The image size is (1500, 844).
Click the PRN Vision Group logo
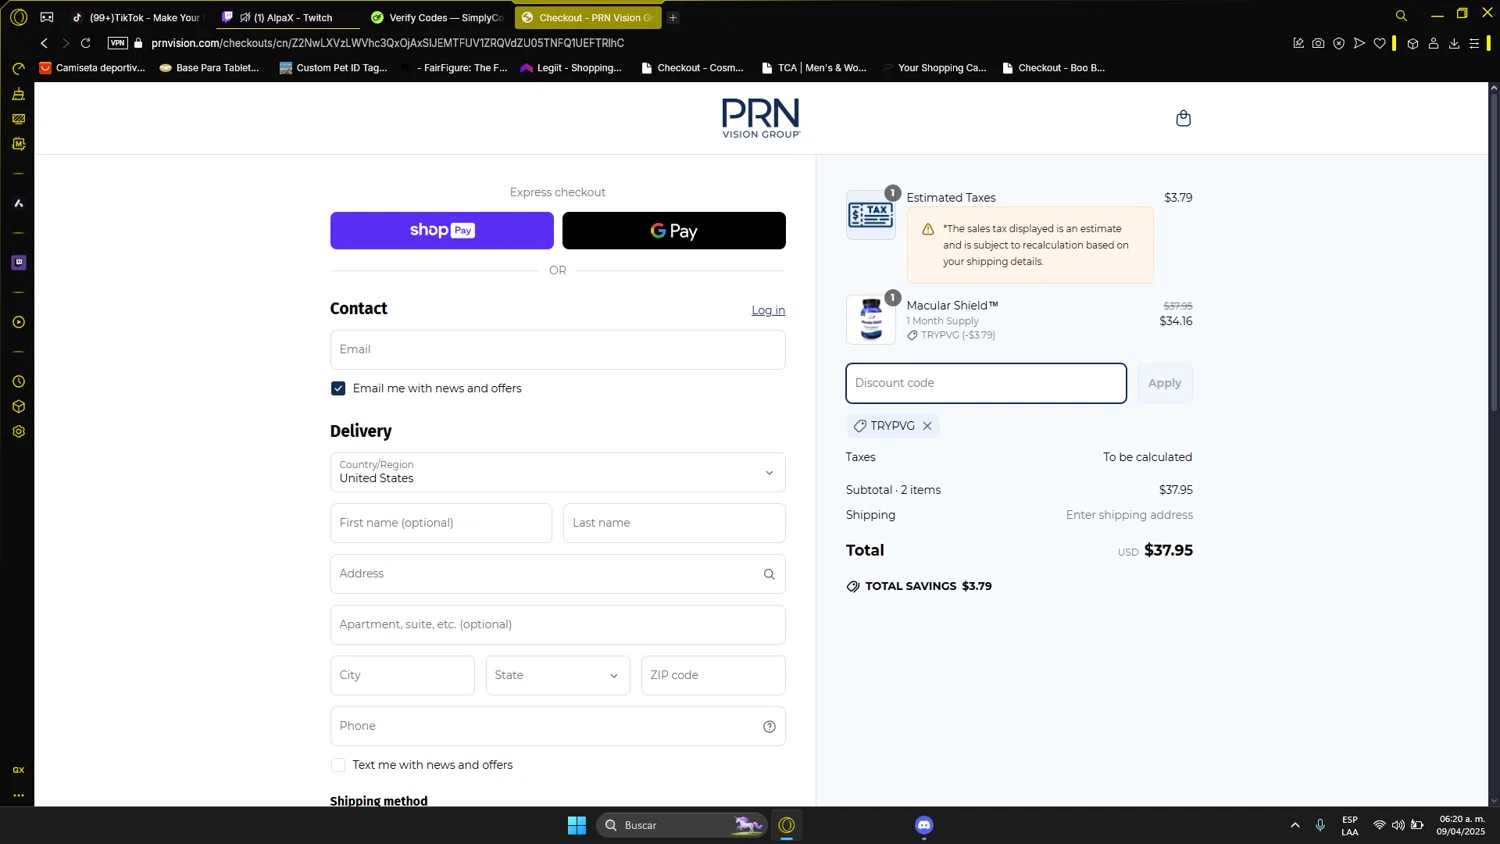[x=761, y=118]
